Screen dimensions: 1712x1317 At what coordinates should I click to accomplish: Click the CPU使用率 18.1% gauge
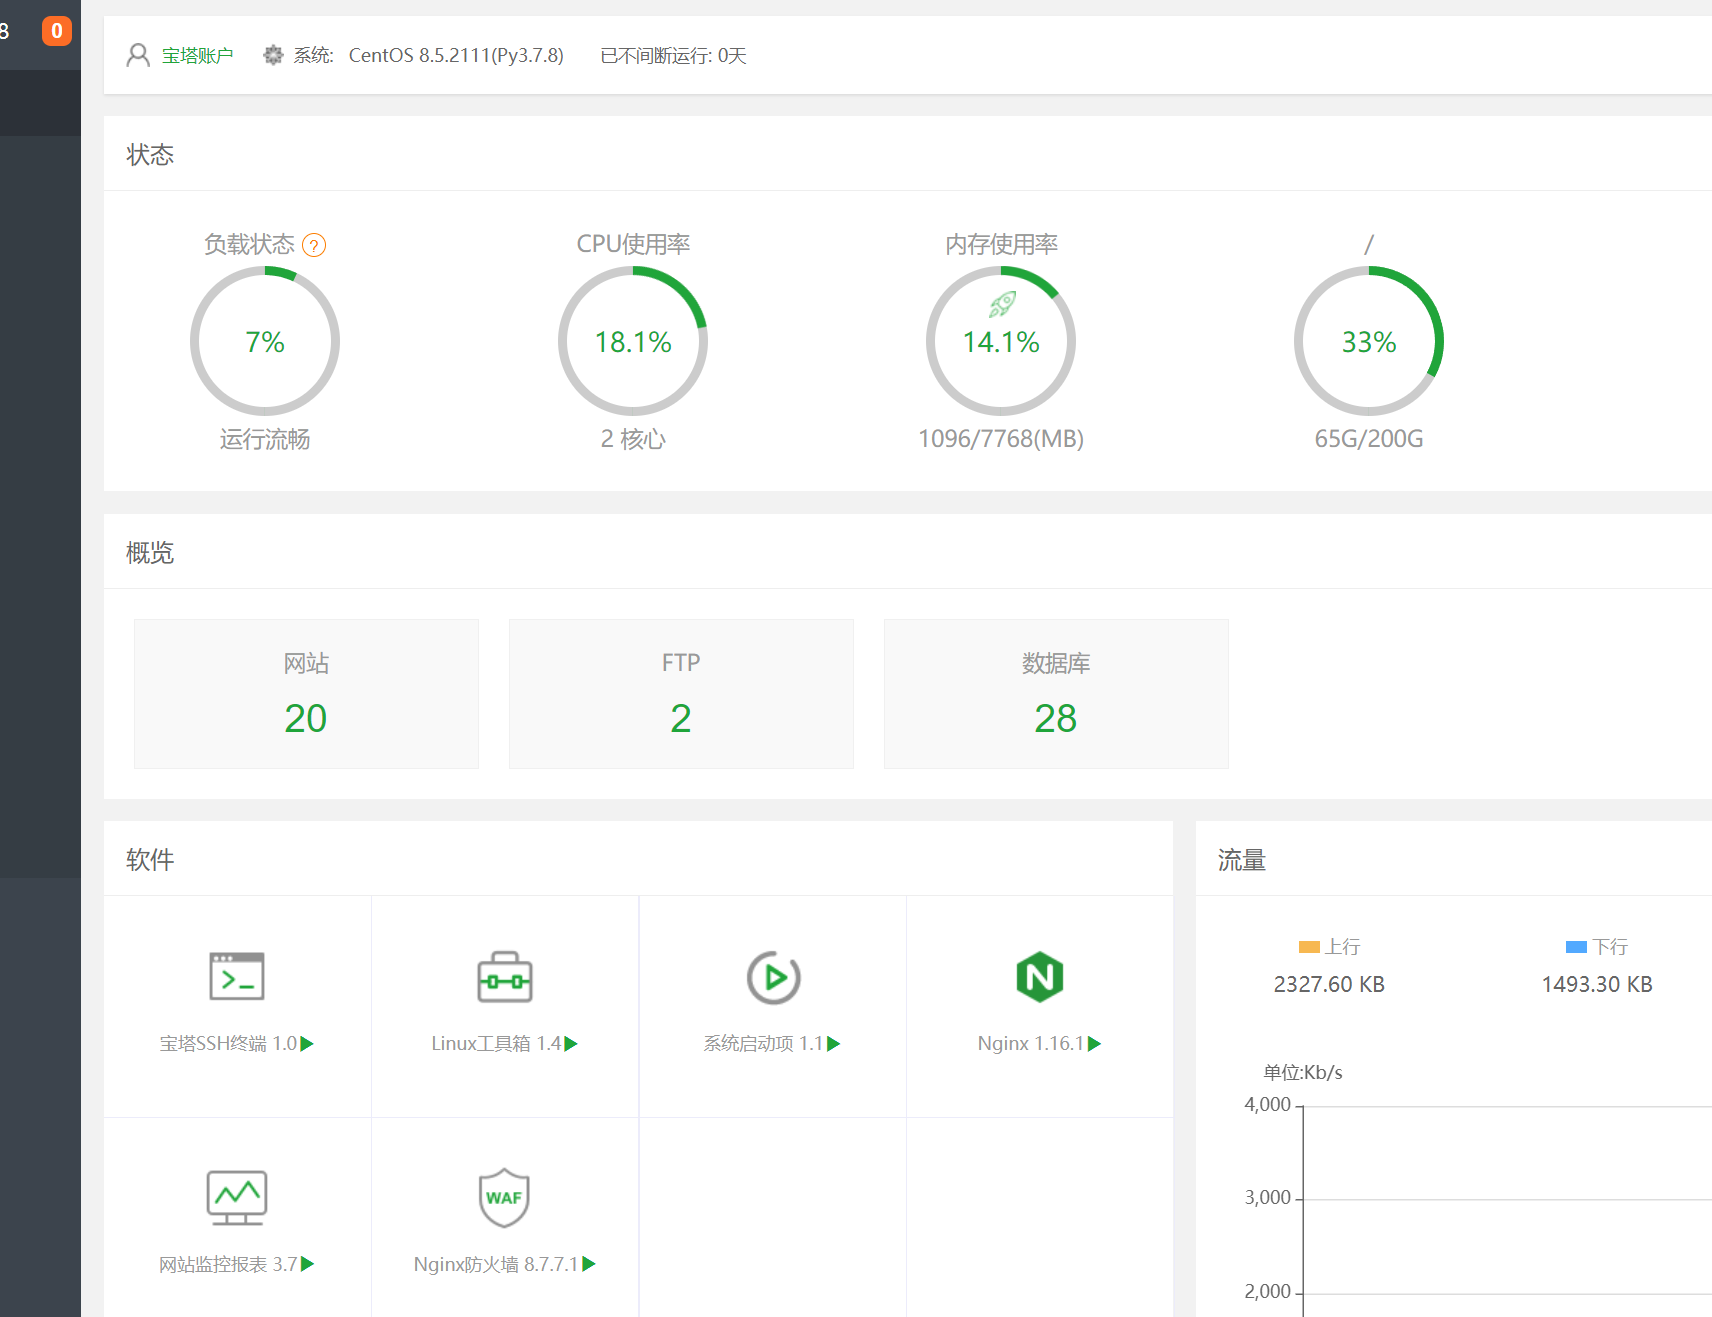[633, 341]
